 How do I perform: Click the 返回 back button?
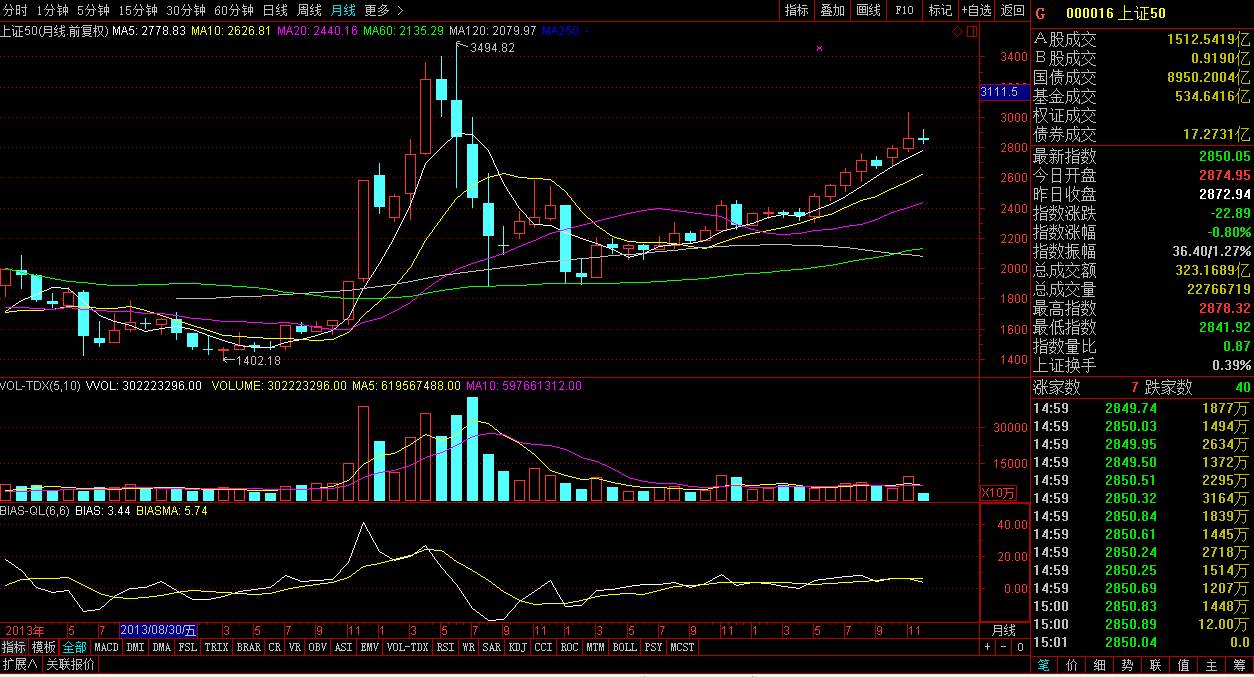coord(1012,10)
